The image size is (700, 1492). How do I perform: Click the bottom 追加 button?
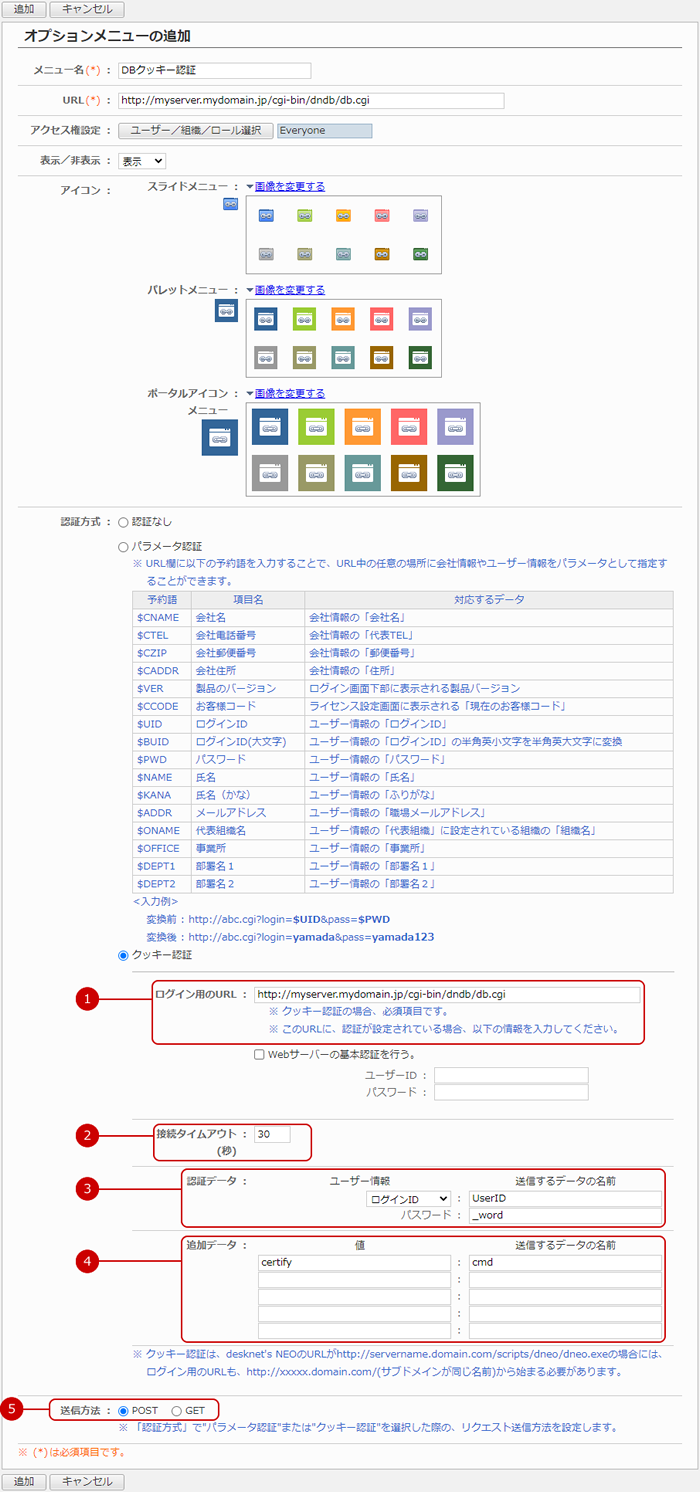[23, 1481]
